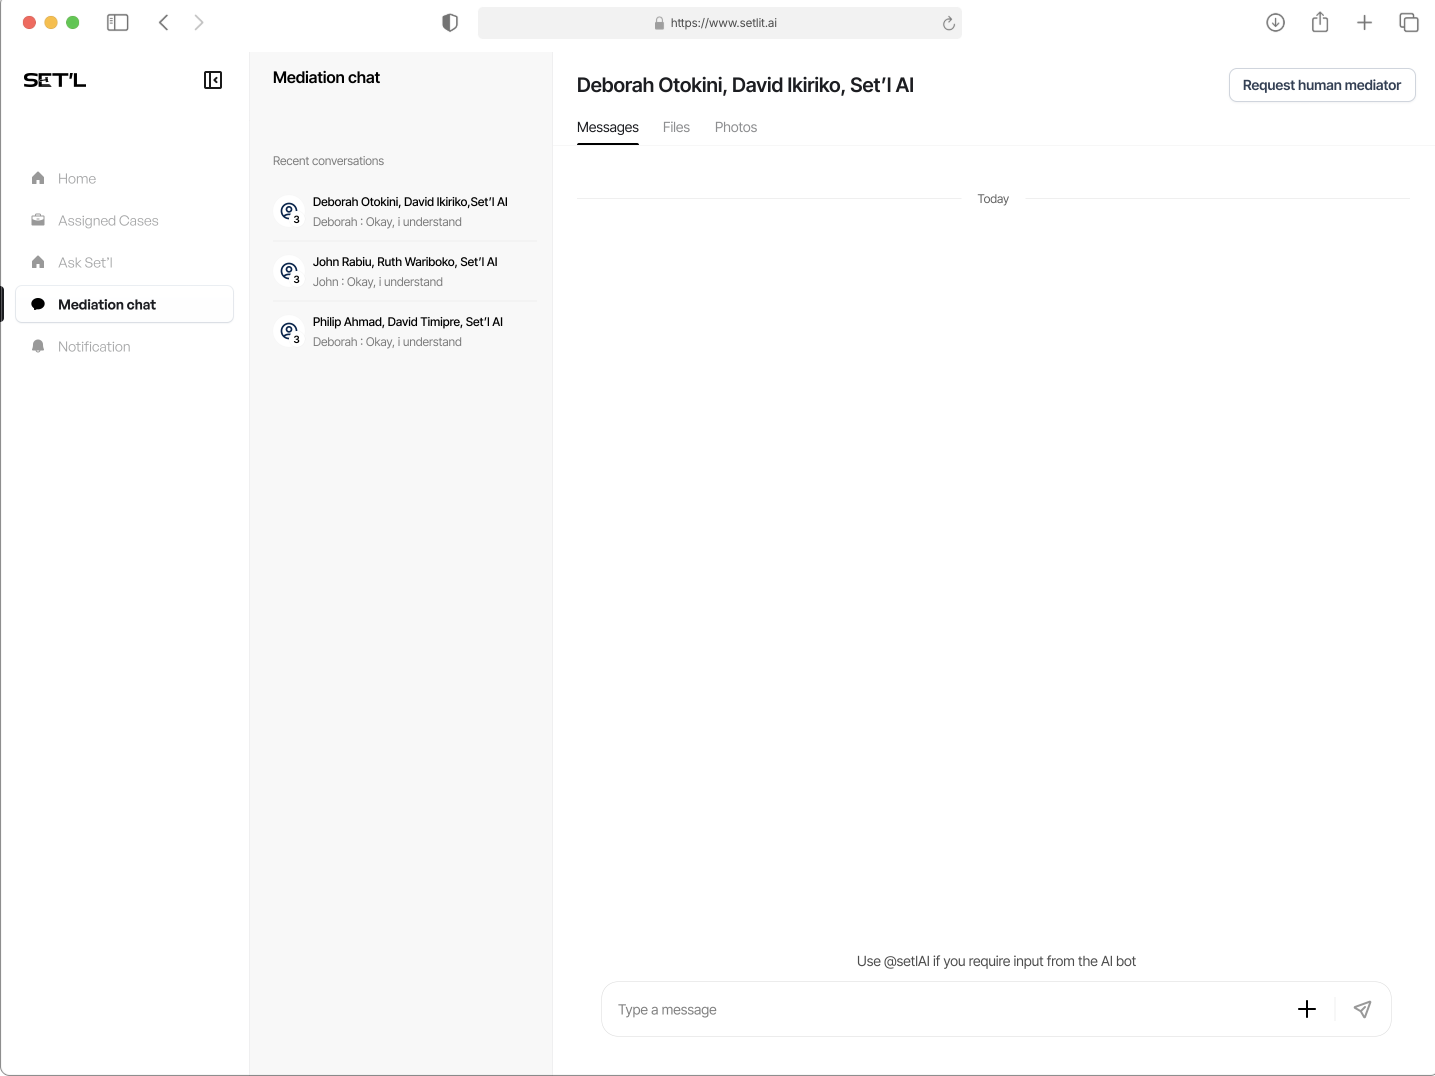The image size is (1435, 1076).
Task: Go to Ask Set'l page
Action: pyautogui.click(x=85, y=263)
